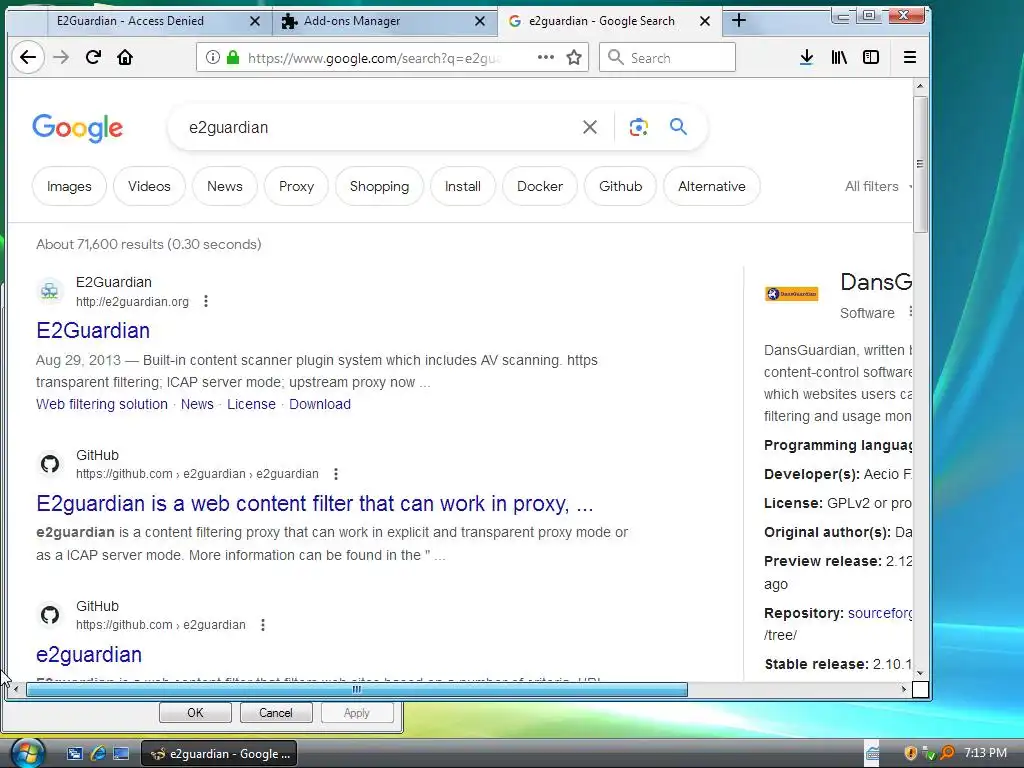Click the forward navigation arrow

pyautogui.click(x=61, y=57)
